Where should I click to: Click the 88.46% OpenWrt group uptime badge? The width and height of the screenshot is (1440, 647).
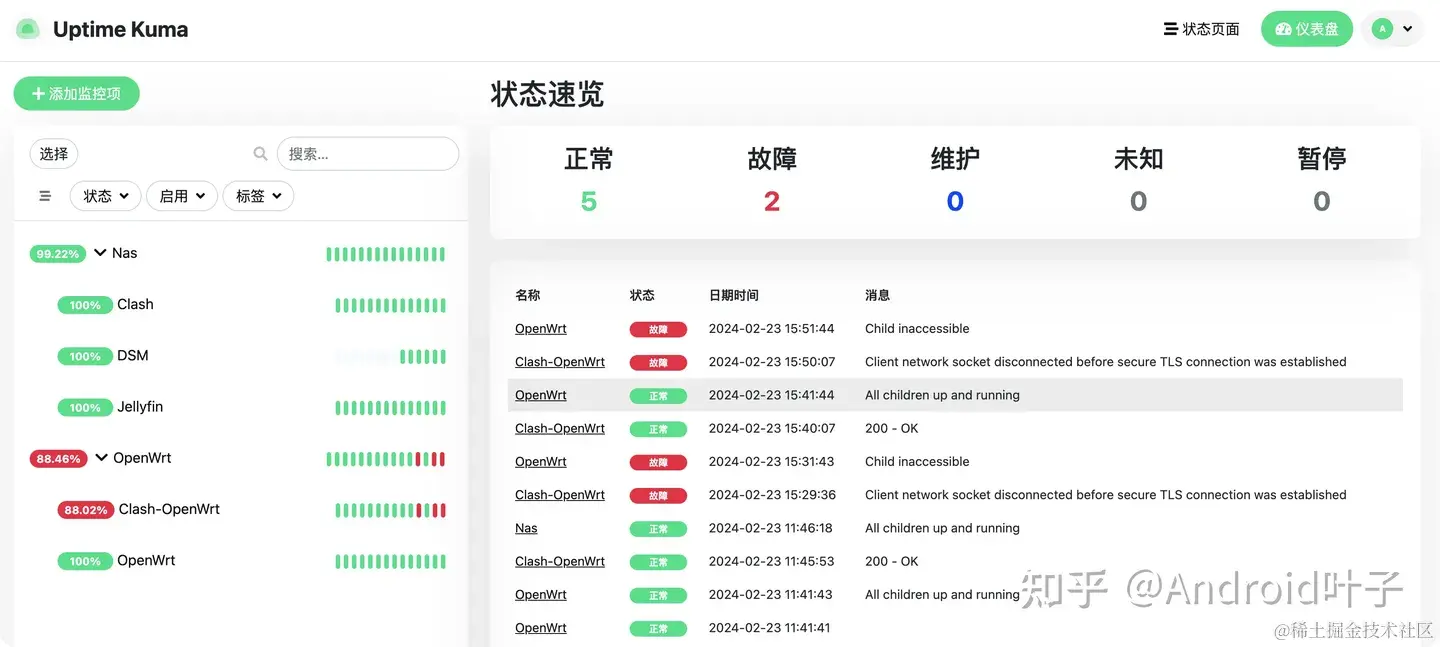coord(58,459)
